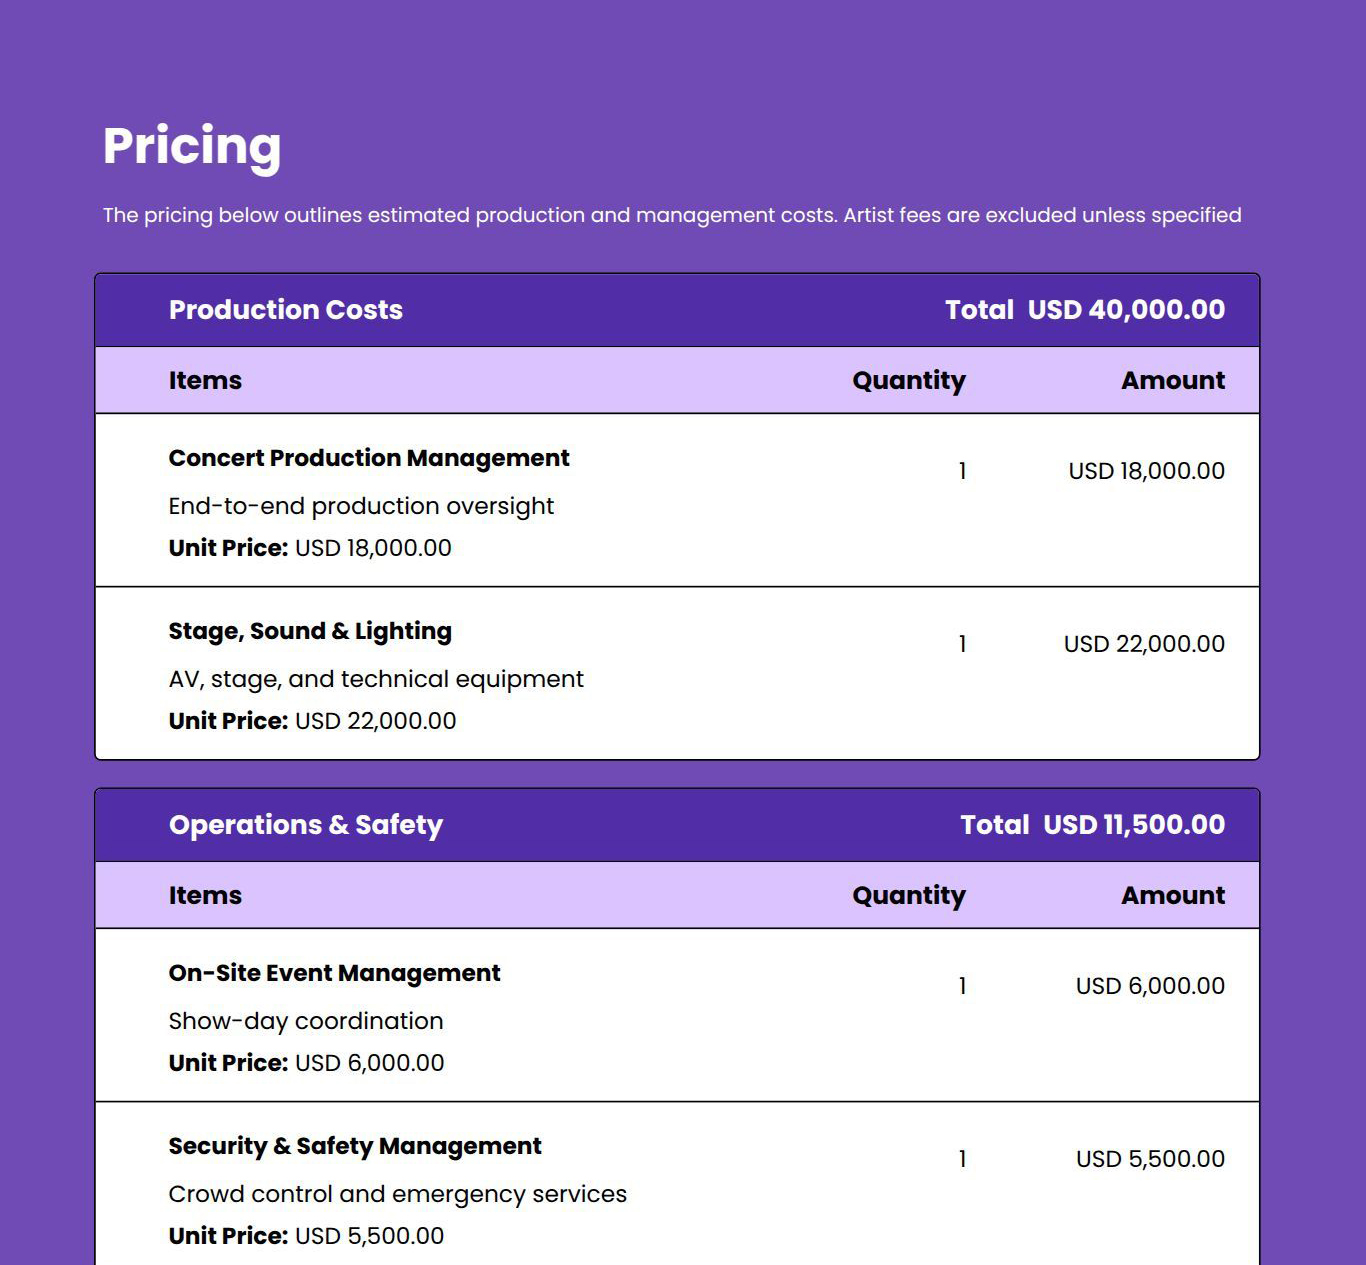Select the Unit Price USD 5,500.00 line
The height and width of the screenshot is (1265, 1366).
(306, 1236)
